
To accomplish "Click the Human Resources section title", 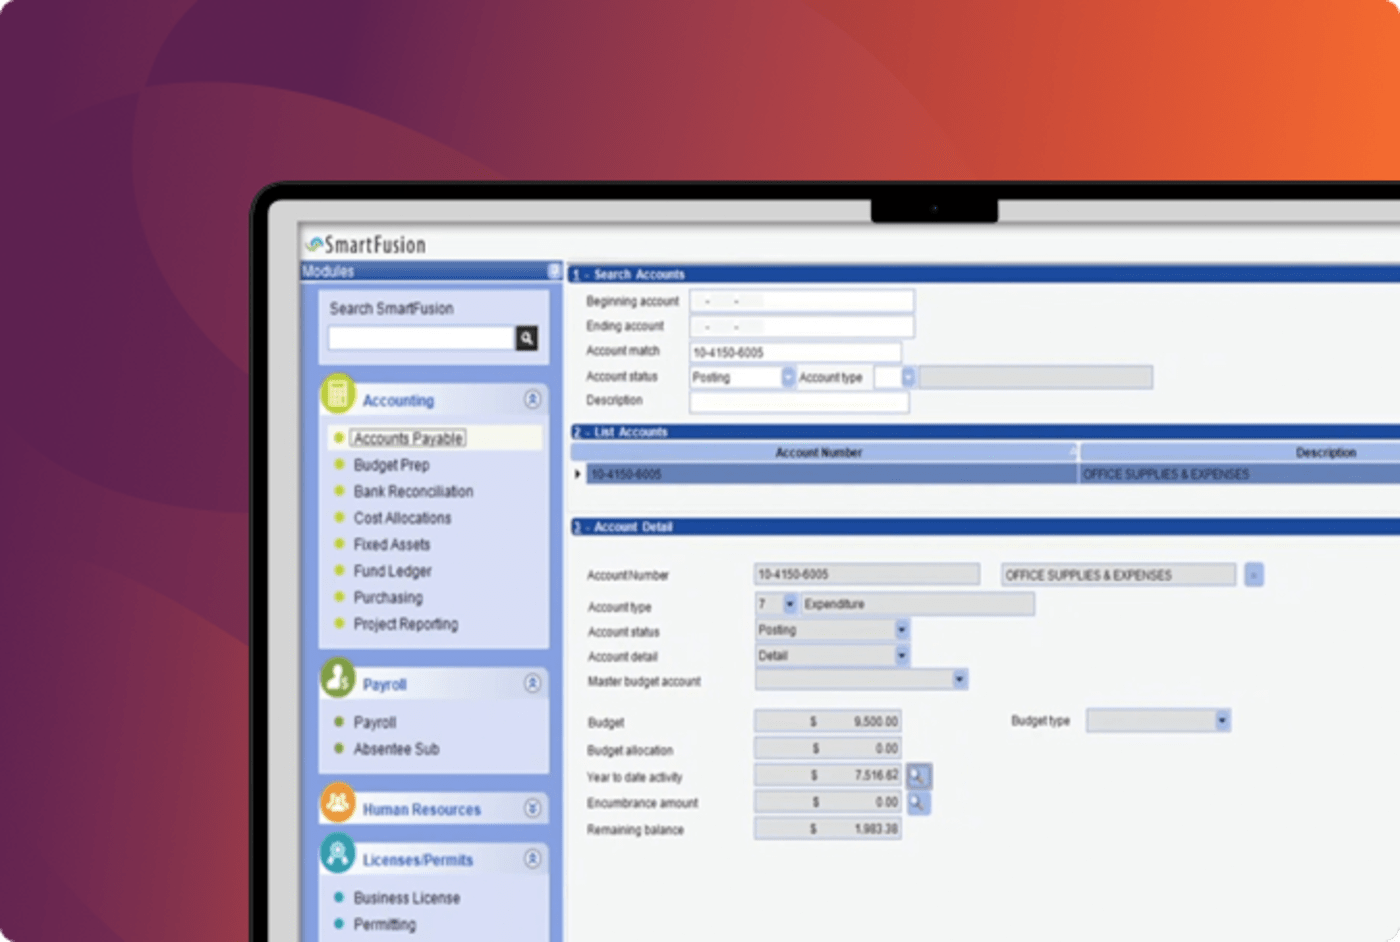I will 421,809.
